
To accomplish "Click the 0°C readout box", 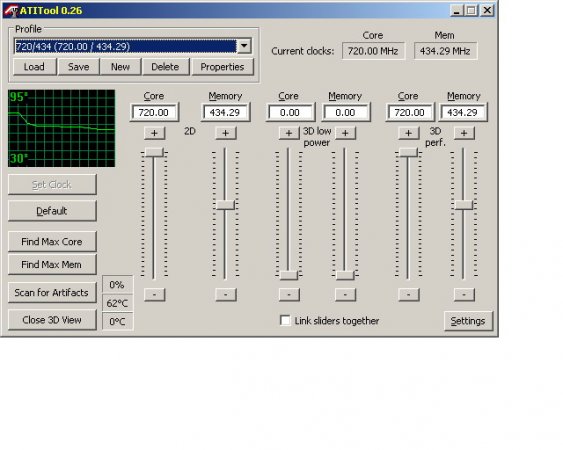I will (117, 321).
